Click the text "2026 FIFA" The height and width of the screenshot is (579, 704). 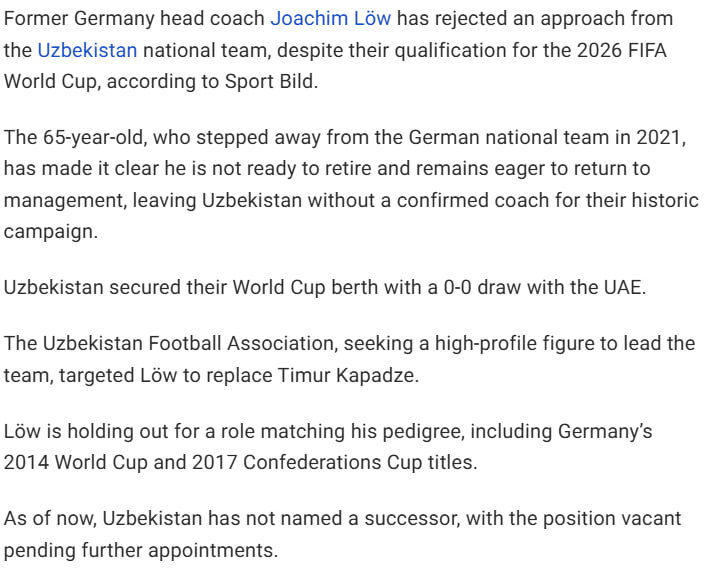[621, 50]
